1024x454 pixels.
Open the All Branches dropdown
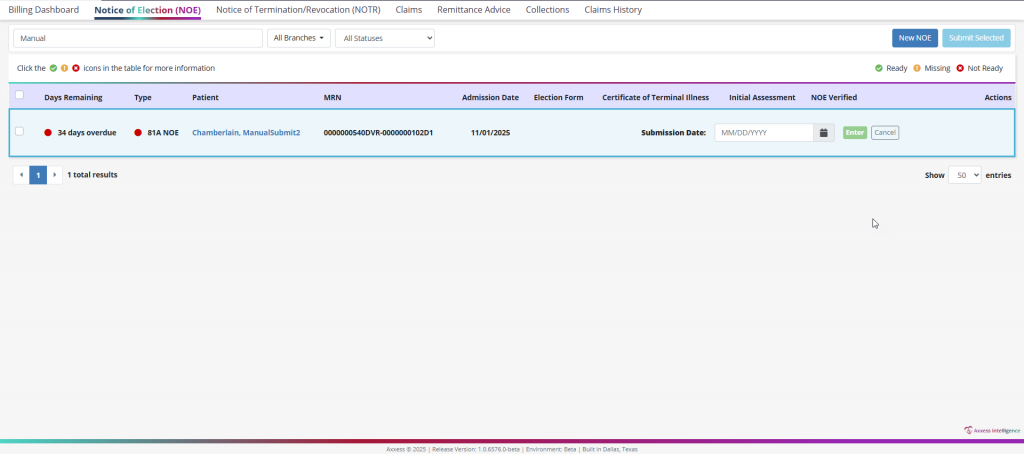coord(299,38)
